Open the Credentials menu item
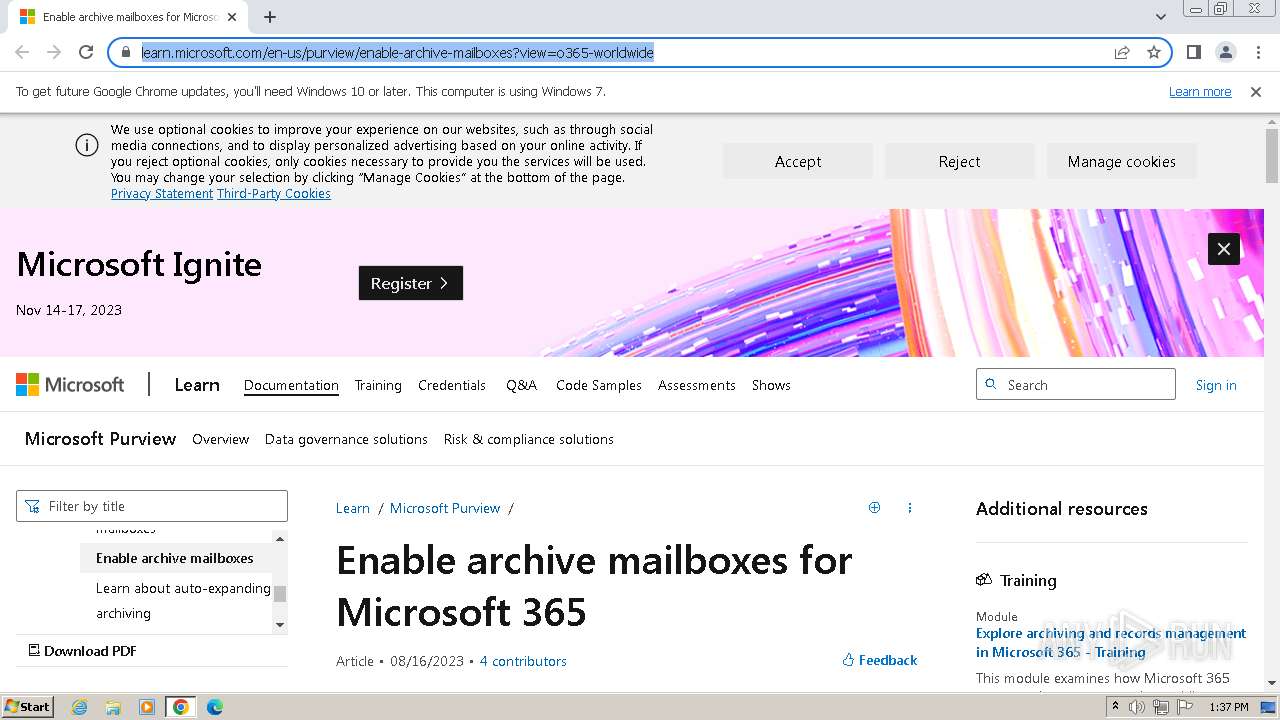 click(x=452, y=385)
